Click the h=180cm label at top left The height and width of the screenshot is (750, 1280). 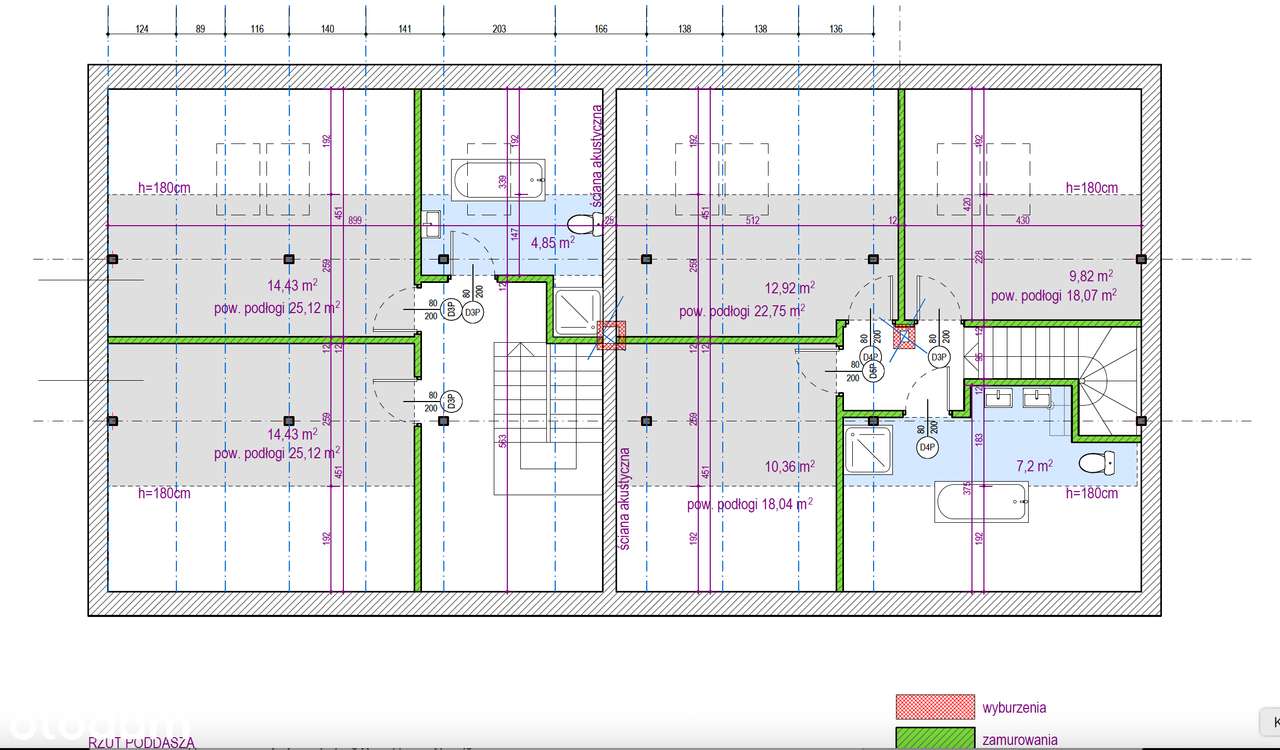click(x=164, y=188)
